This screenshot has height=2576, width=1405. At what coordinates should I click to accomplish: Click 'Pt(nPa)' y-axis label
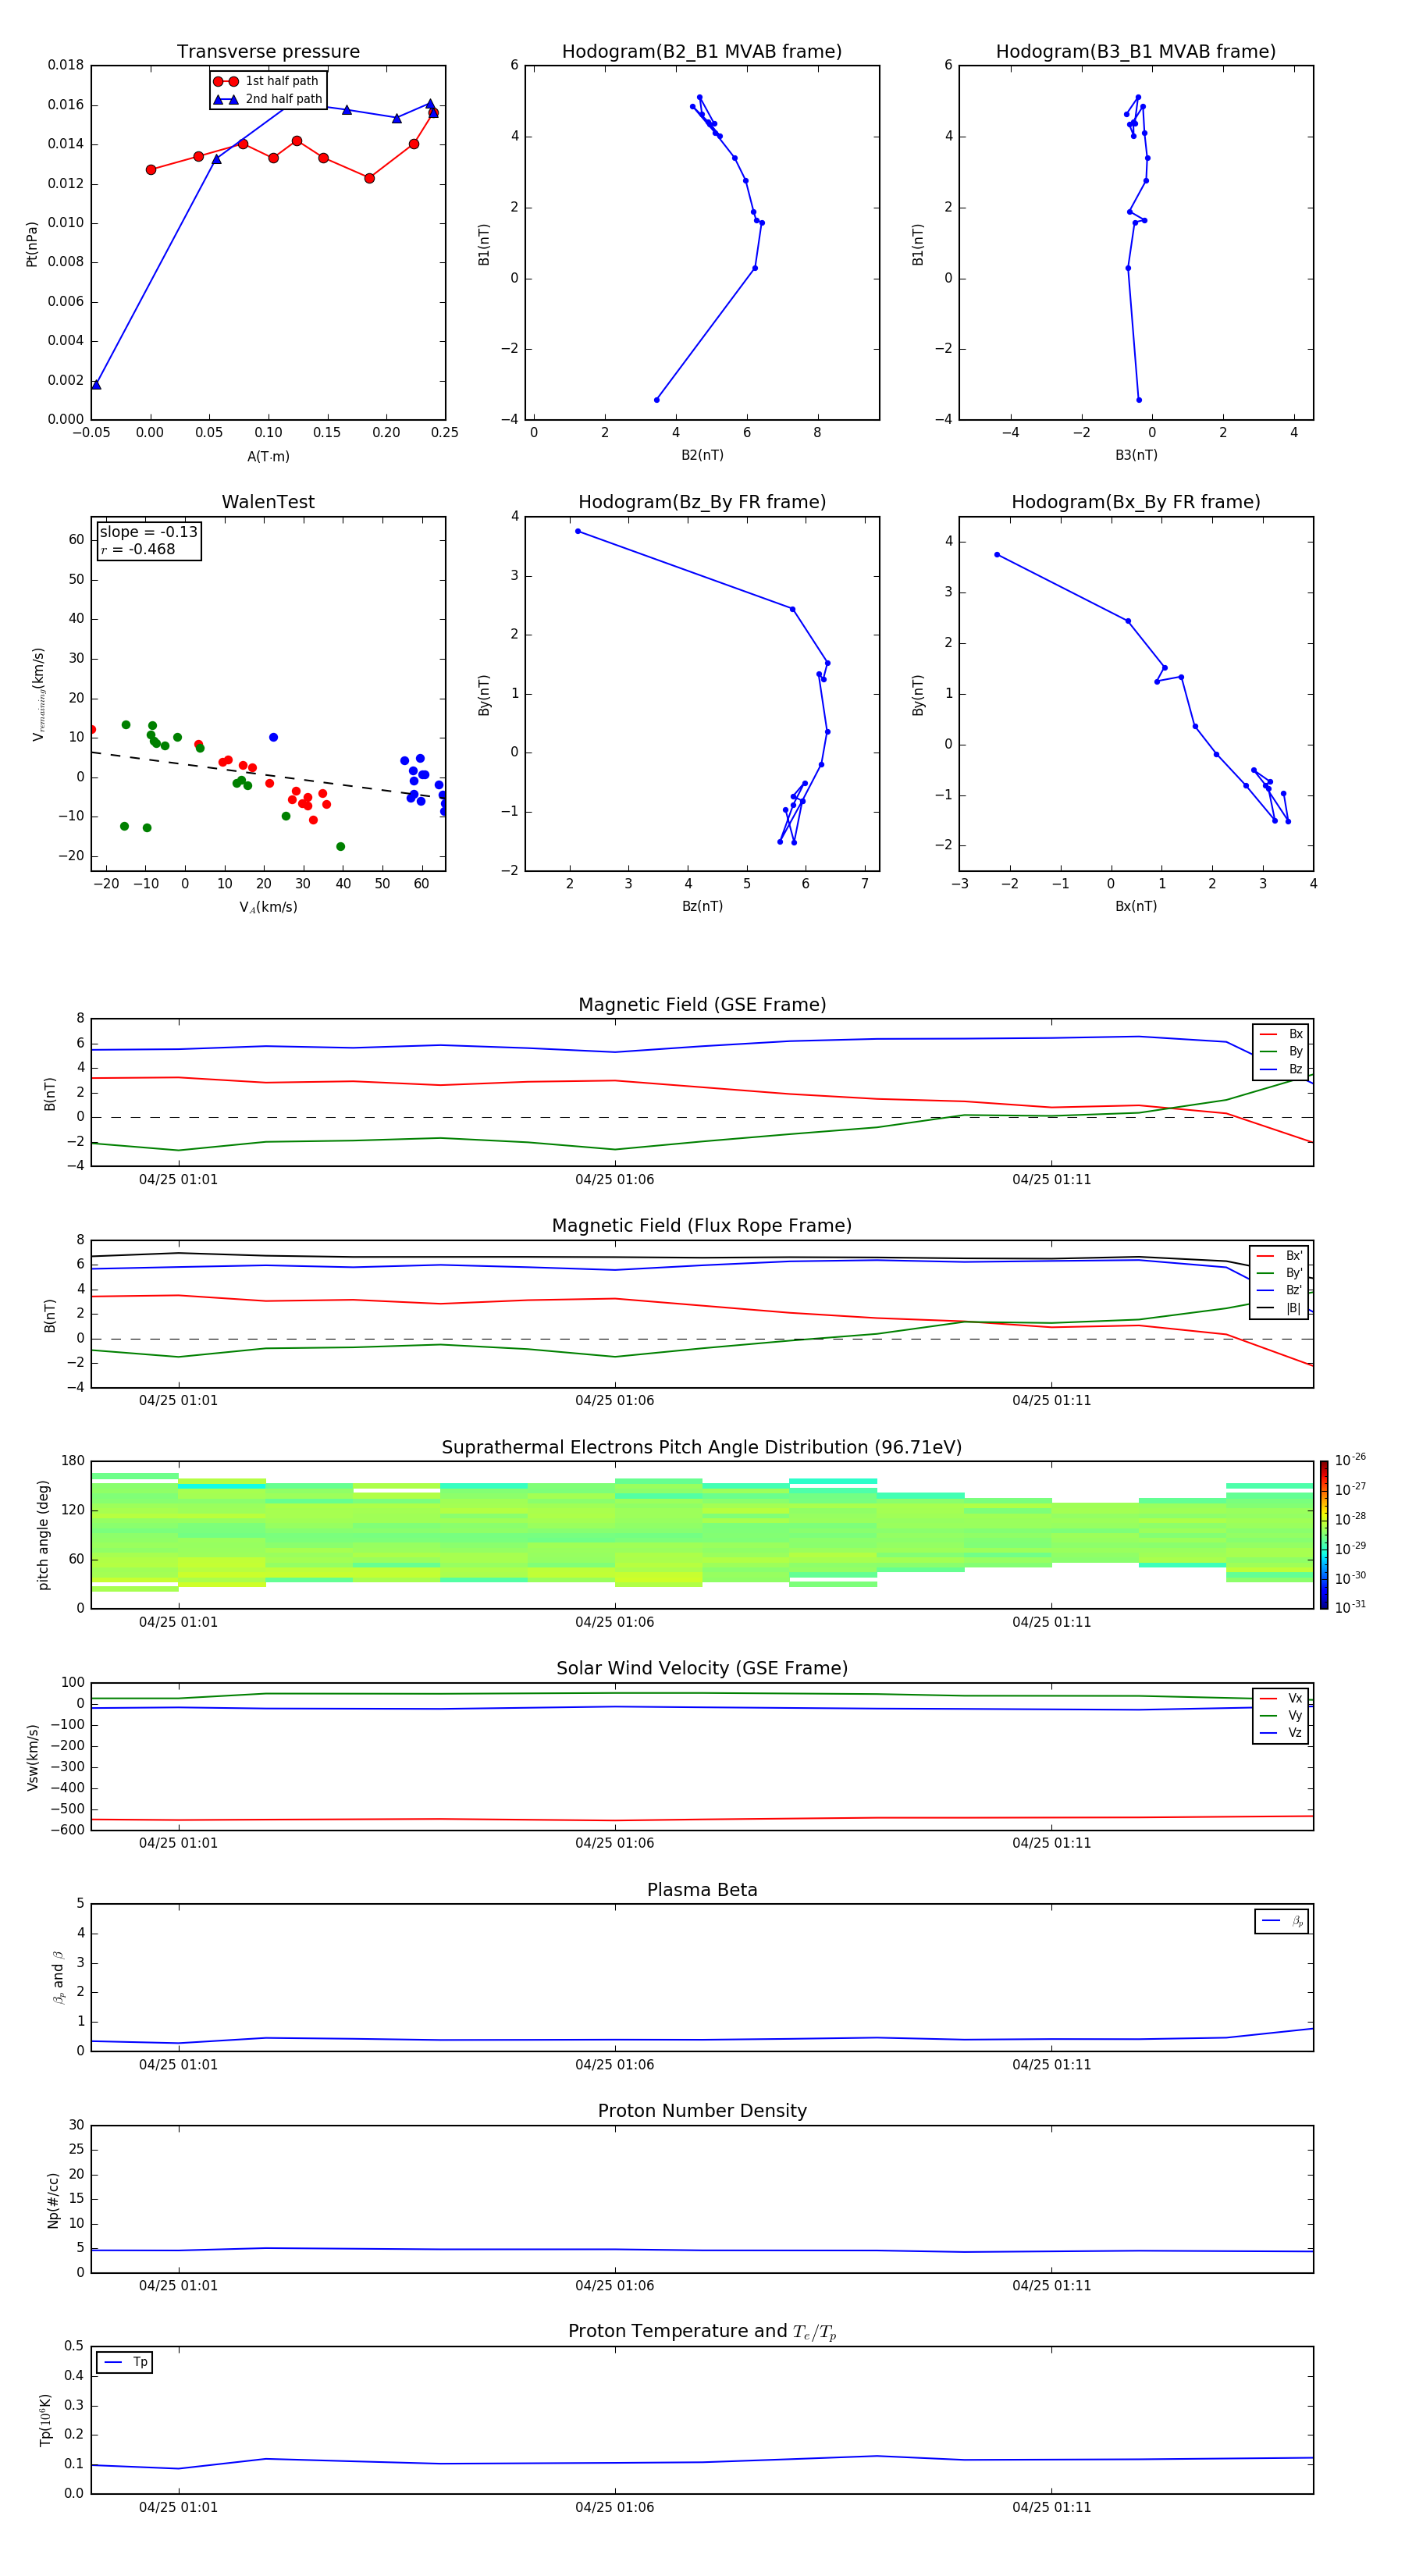[x=32, y=243]
